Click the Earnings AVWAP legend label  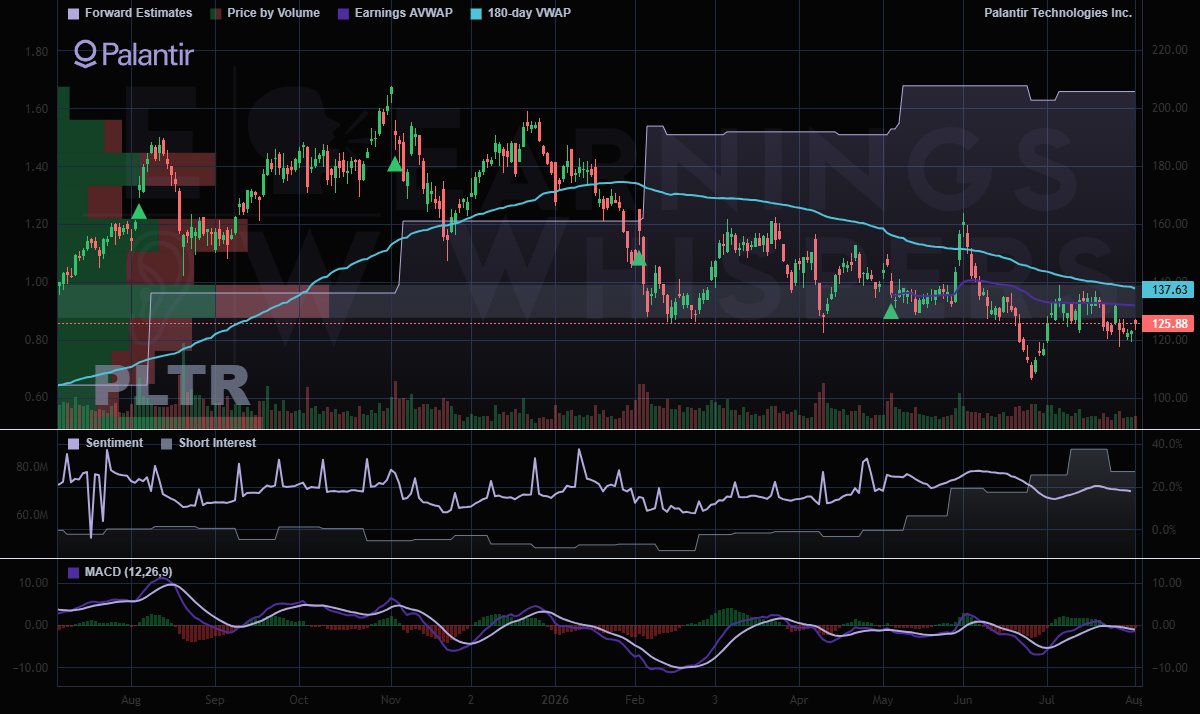[x=402, y=14]
